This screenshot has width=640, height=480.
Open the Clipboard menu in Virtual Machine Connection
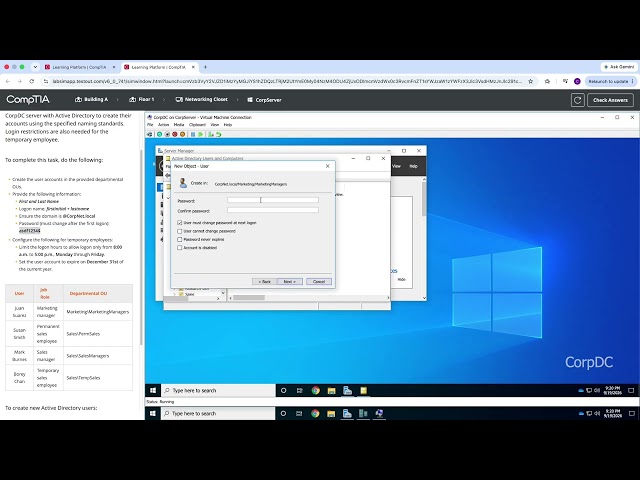pos(197,125)
